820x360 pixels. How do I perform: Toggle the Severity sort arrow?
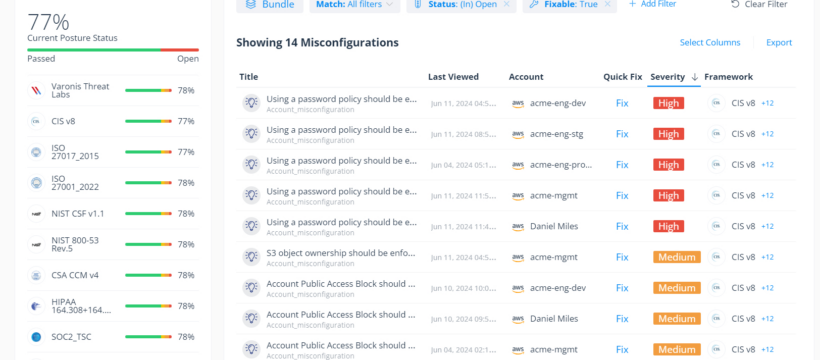(694, 77)
